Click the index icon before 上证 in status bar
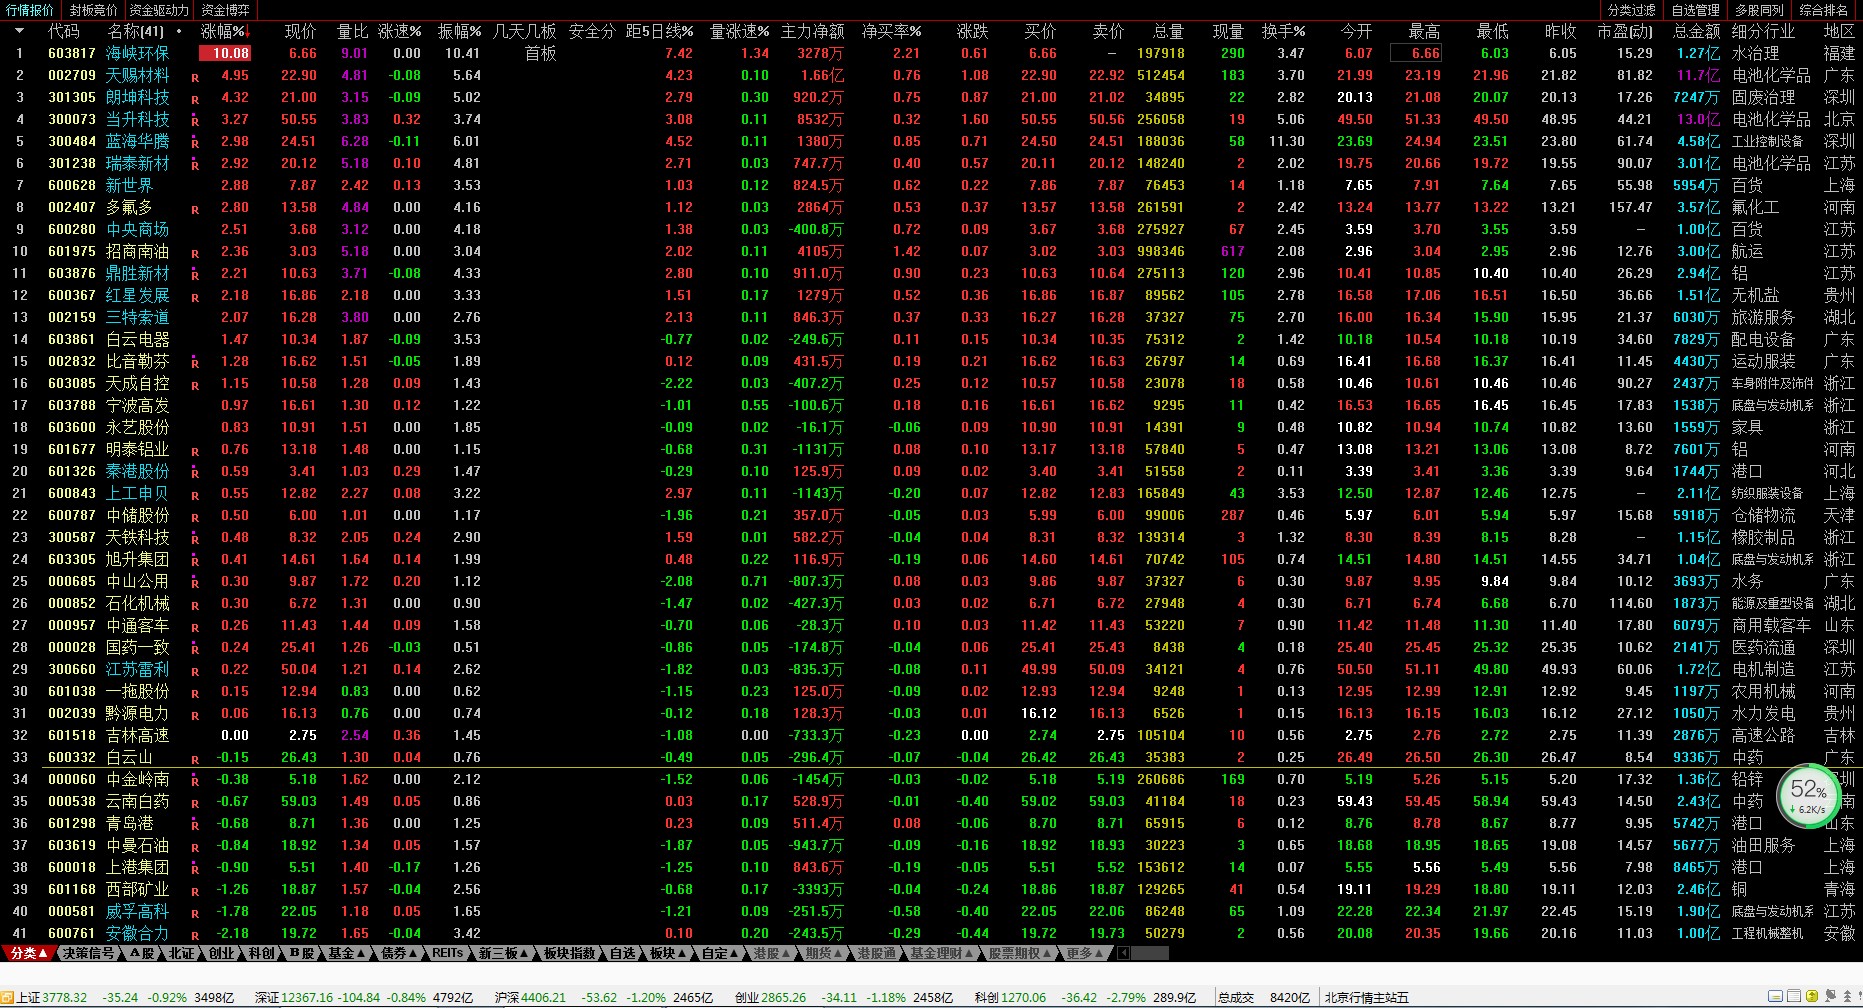1863x1008 pixels. (x=8, y=997)
